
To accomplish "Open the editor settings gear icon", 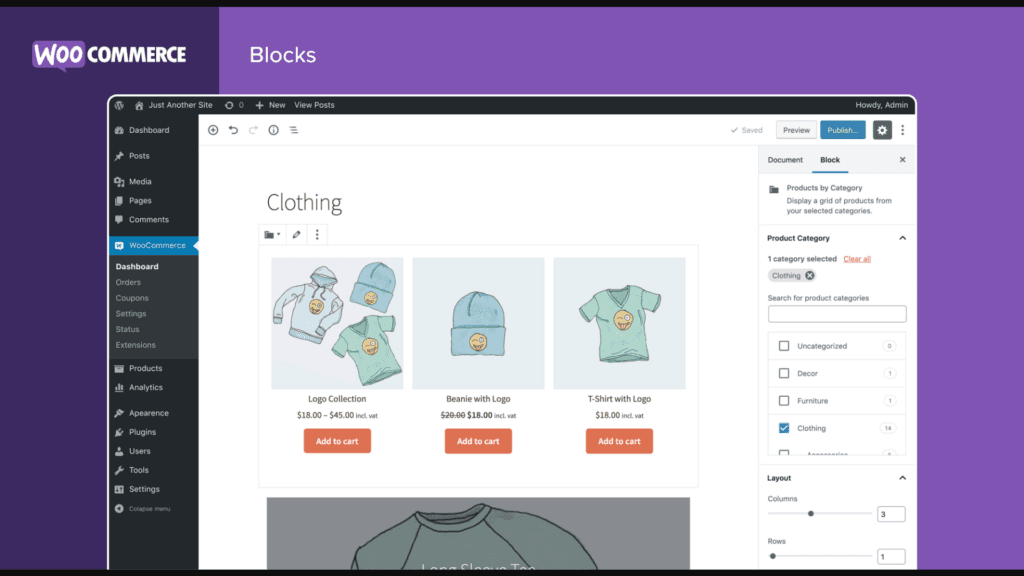I will 882,130.
